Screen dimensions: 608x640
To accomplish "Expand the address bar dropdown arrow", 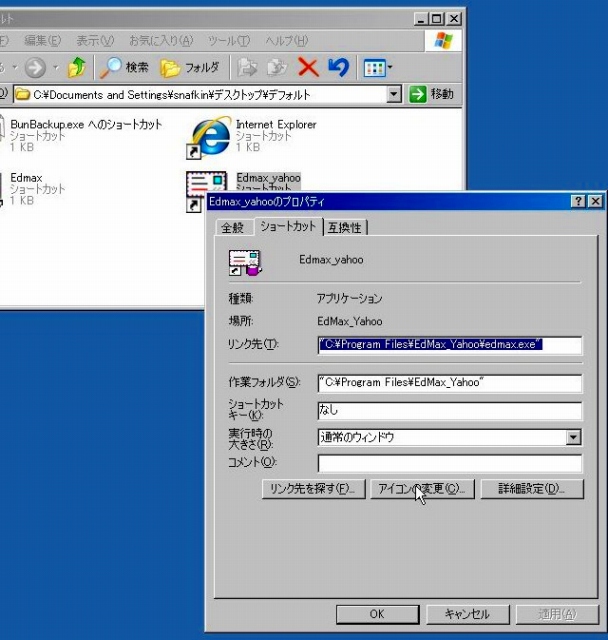I will (x=393, y=95).
